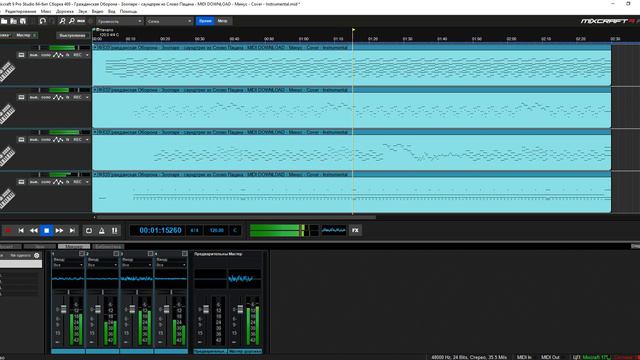Toggle the checkbox on mixer channel 4
The height and width of the screenshot is (360, 640).
[184, 254]
